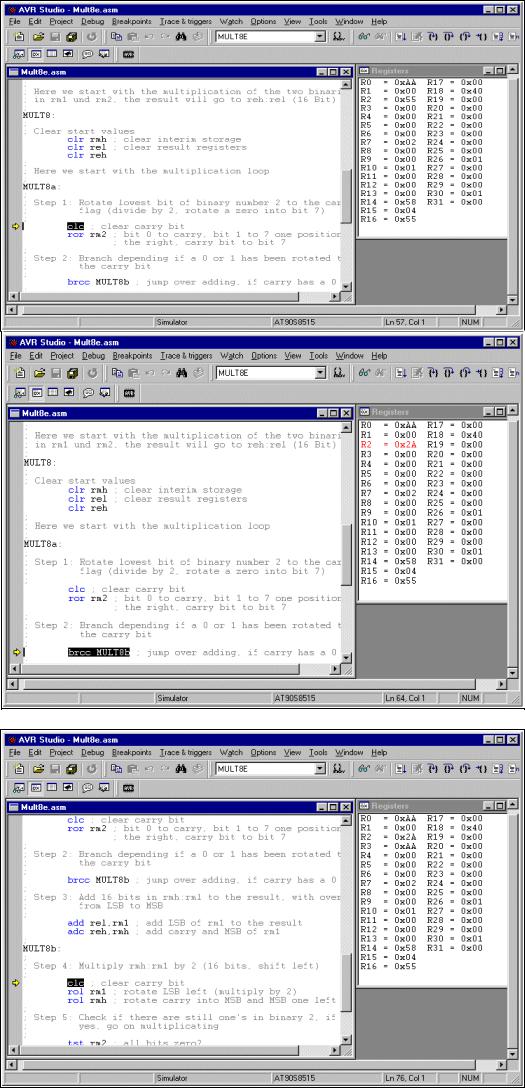This screenshot has width=525, height=1088.
Task: Open Options menu in bottom AVR Studio window
Action: [264, 752]
